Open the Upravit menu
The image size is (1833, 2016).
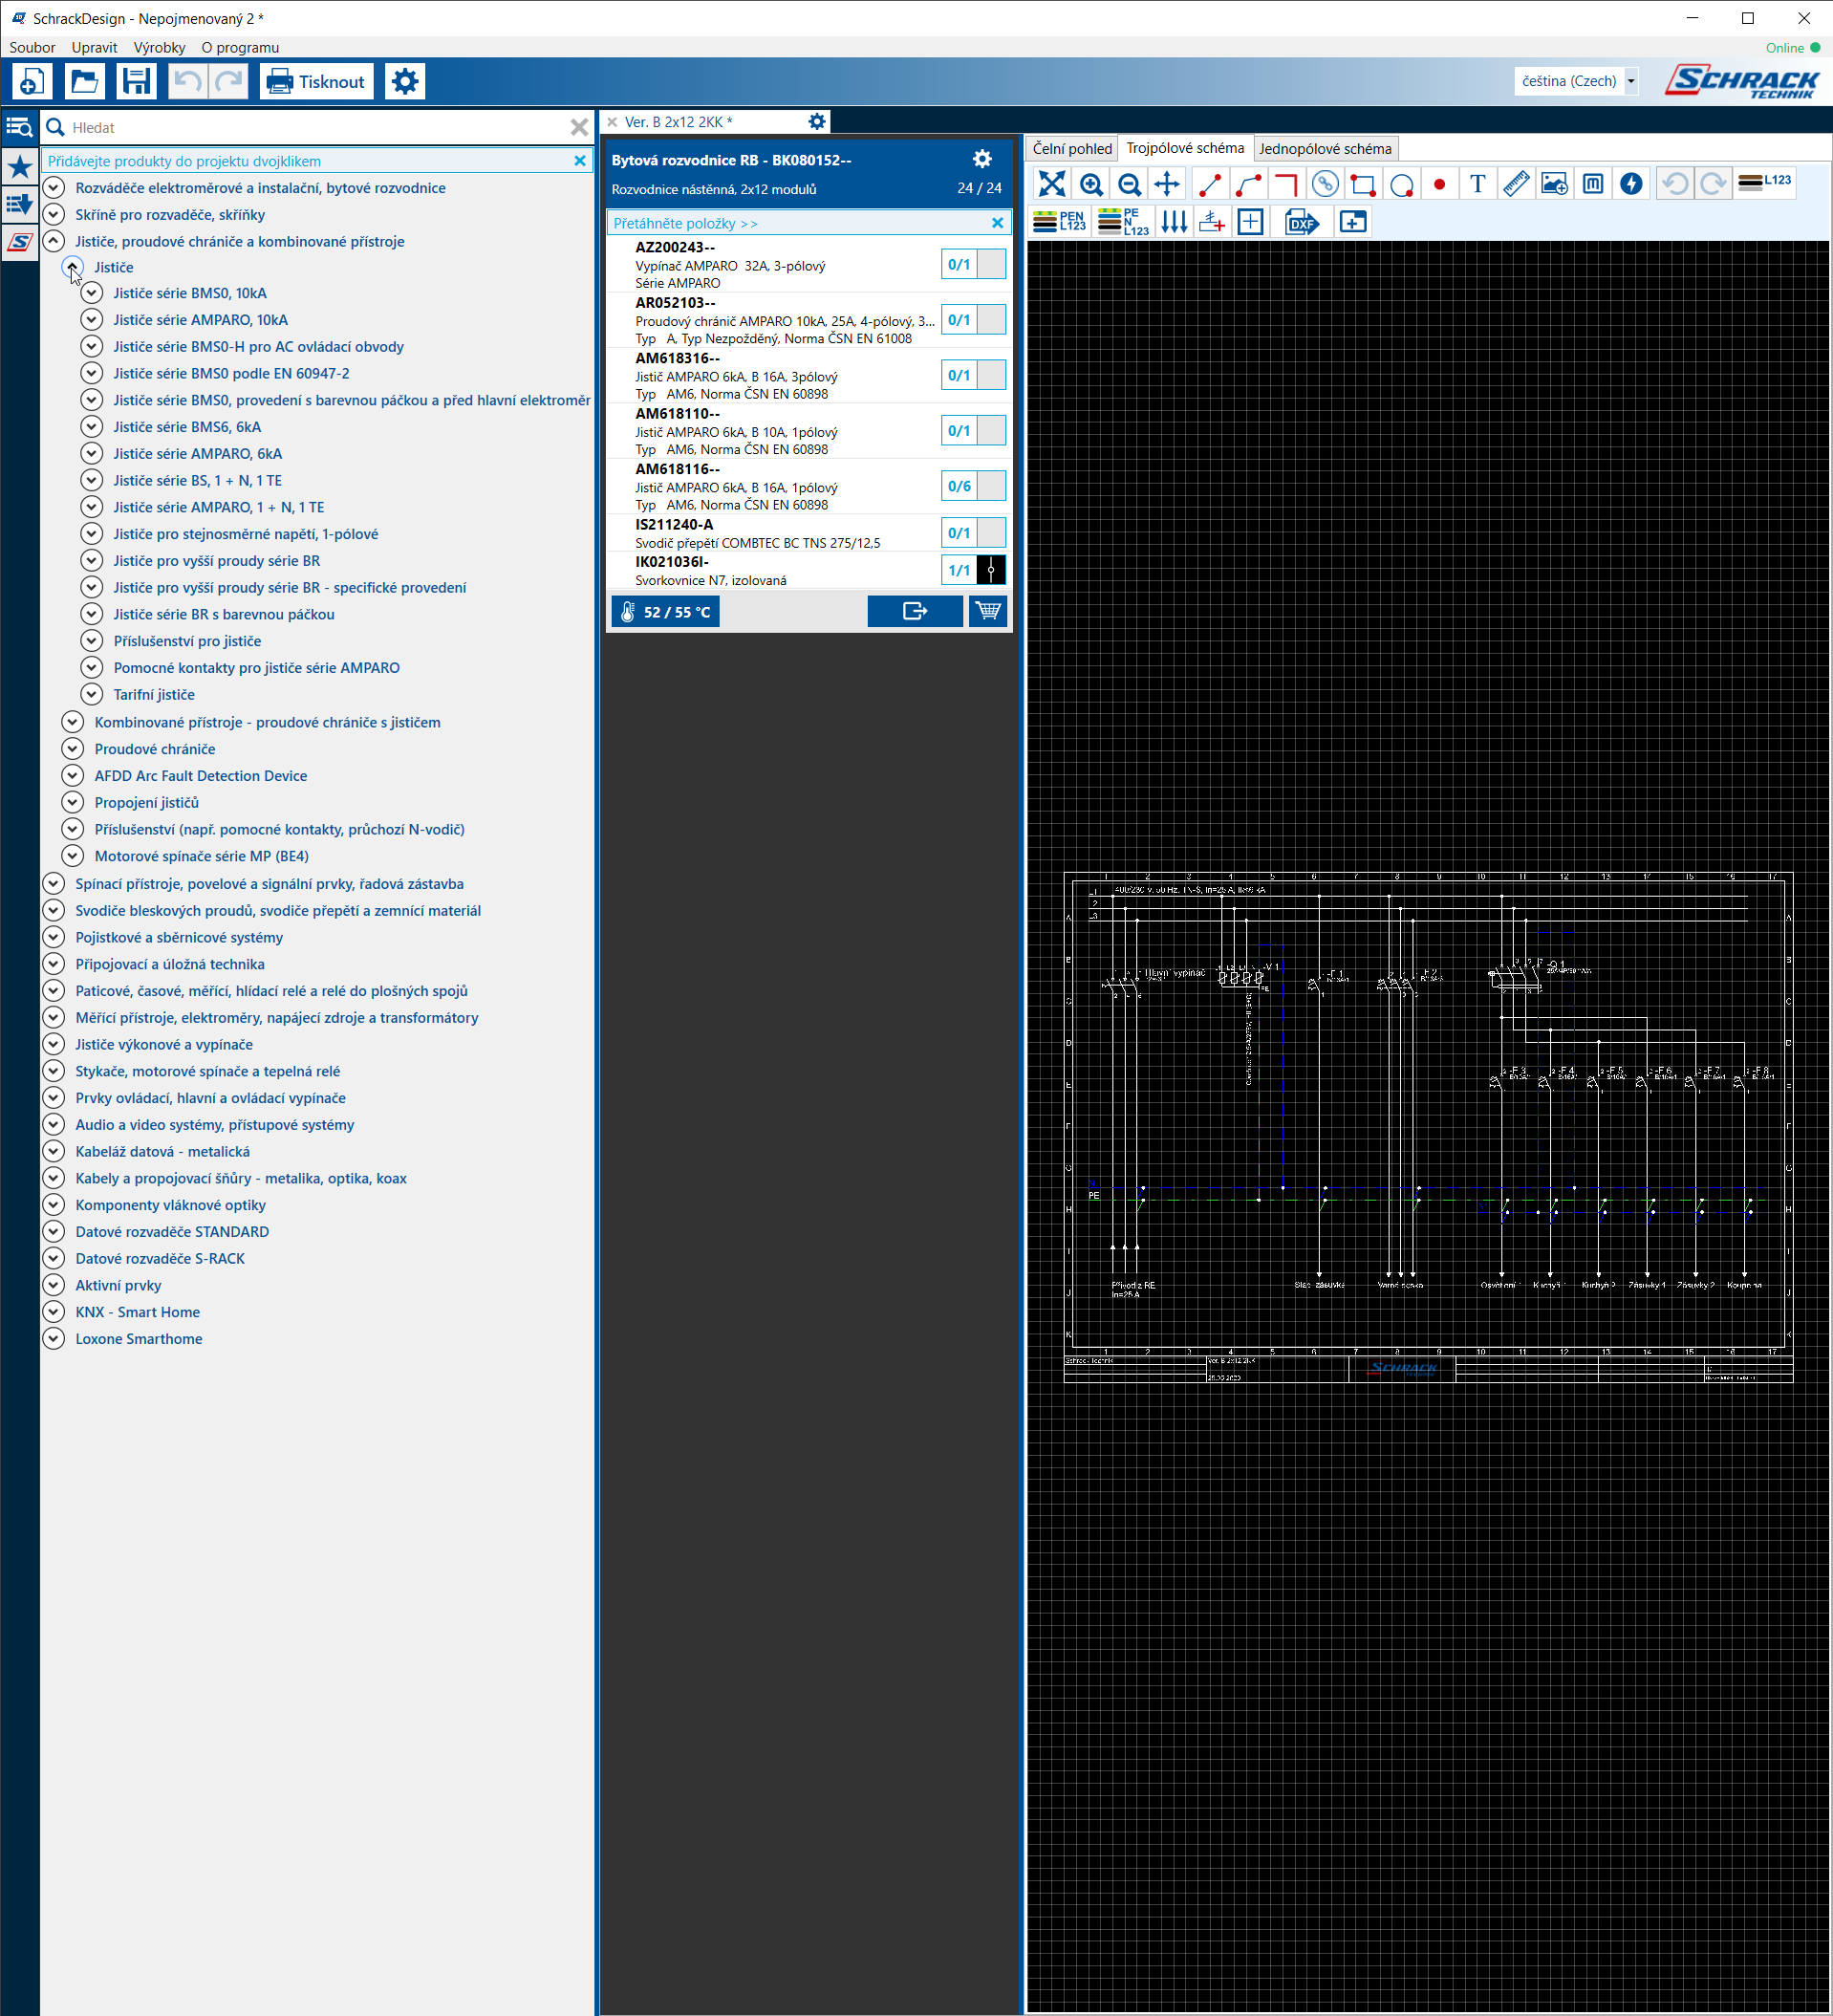95,47
